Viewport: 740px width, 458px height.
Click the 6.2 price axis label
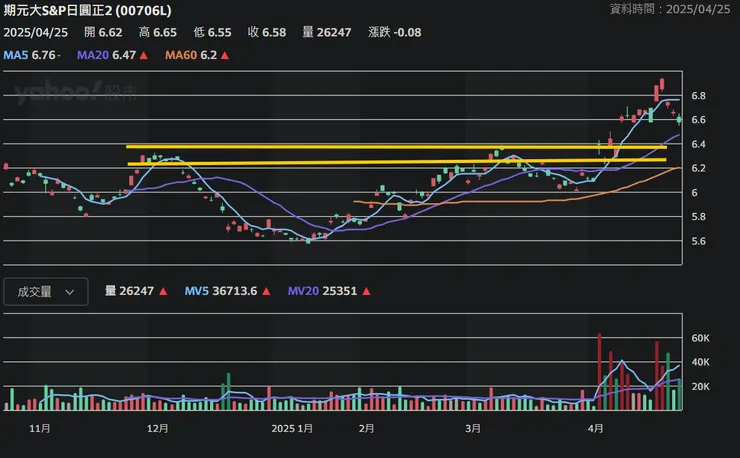tap(698, 169)
